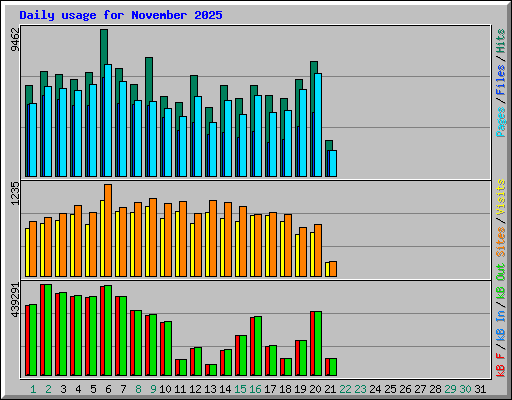Click day 30 on the x-axis
This screenshot has width=512, height=400.
tap(465, 389)
